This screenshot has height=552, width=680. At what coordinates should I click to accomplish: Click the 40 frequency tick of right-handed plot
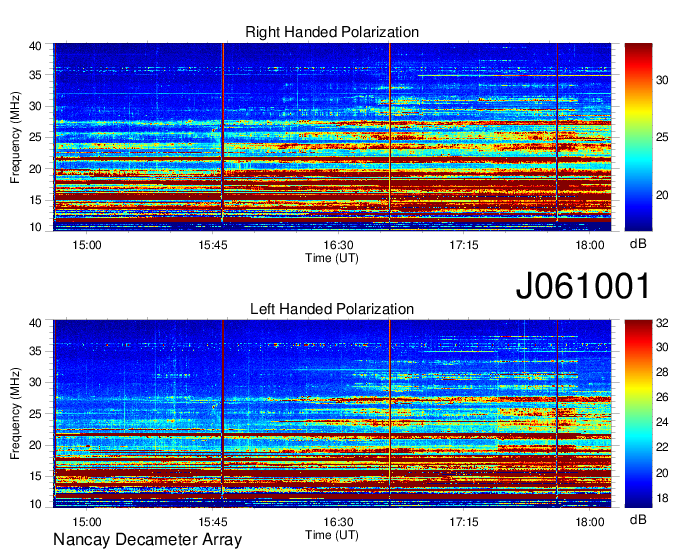pyautogui.click(x=35, y=46)
